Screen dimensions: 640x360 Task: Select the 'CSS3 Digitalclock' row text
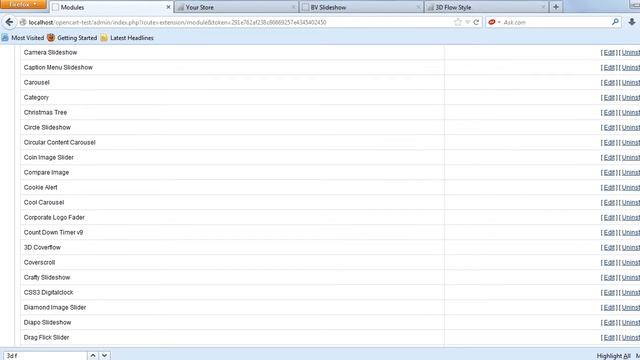coord(49,292)
